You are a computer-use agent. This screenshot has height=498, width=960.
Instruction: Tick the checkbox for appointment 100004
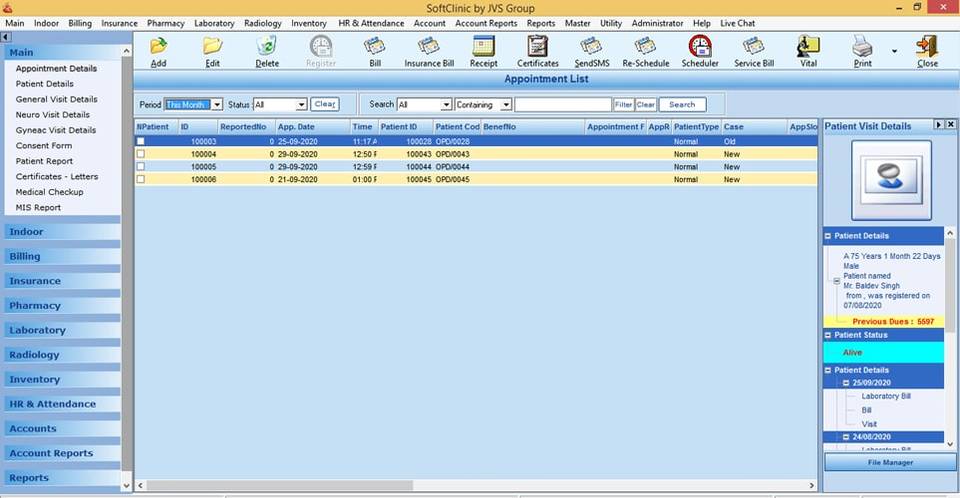[141, 154]
